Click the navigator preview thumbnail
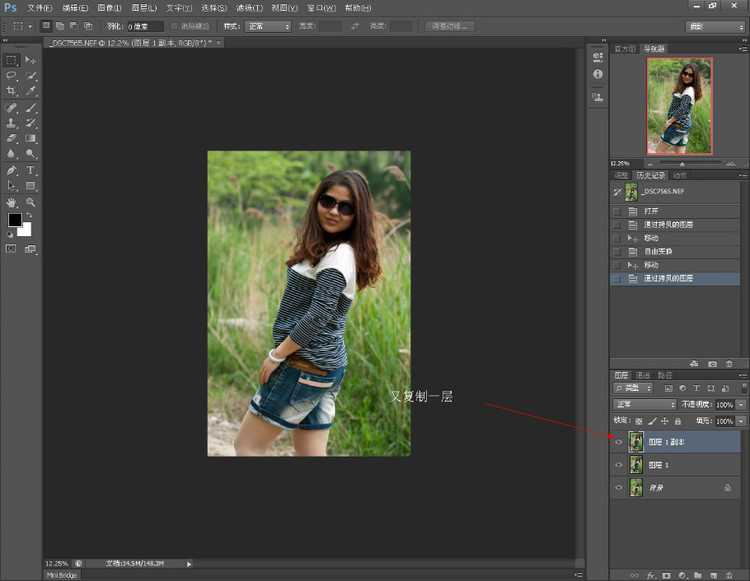The width and height of the screenshot is (750, 581). click(x=679, y=106)
